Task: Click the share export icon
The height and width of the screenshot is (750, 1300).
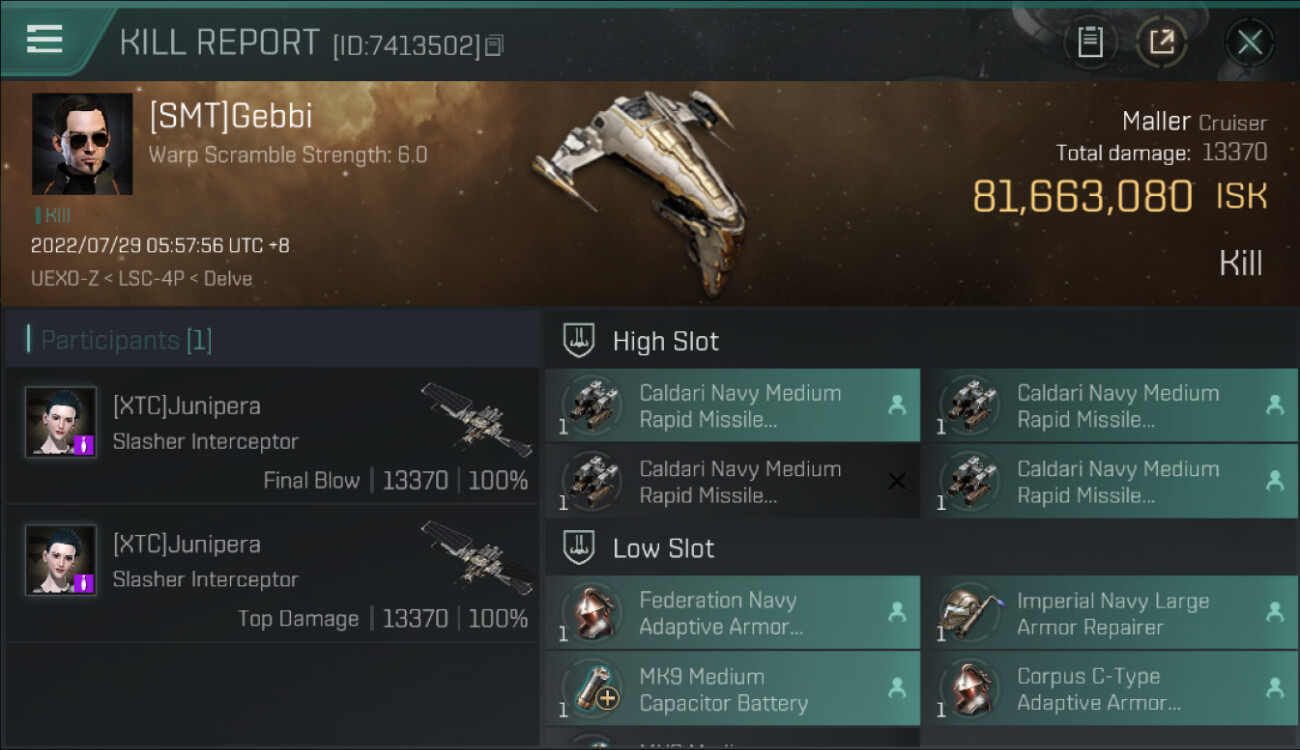Action: tap(1161, 42)
